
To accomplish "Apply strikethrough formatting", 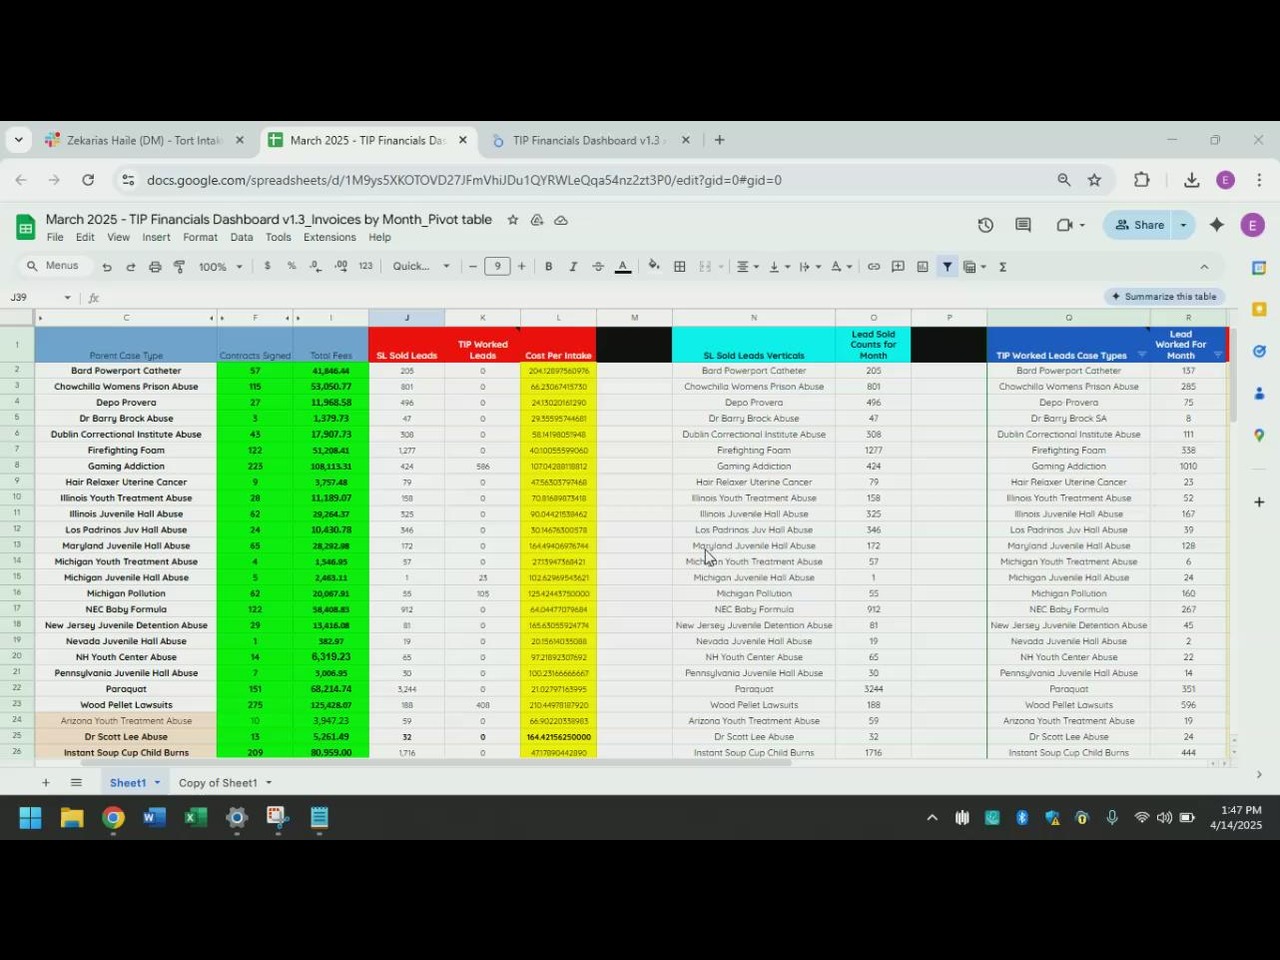I will [x=598, y=266].
